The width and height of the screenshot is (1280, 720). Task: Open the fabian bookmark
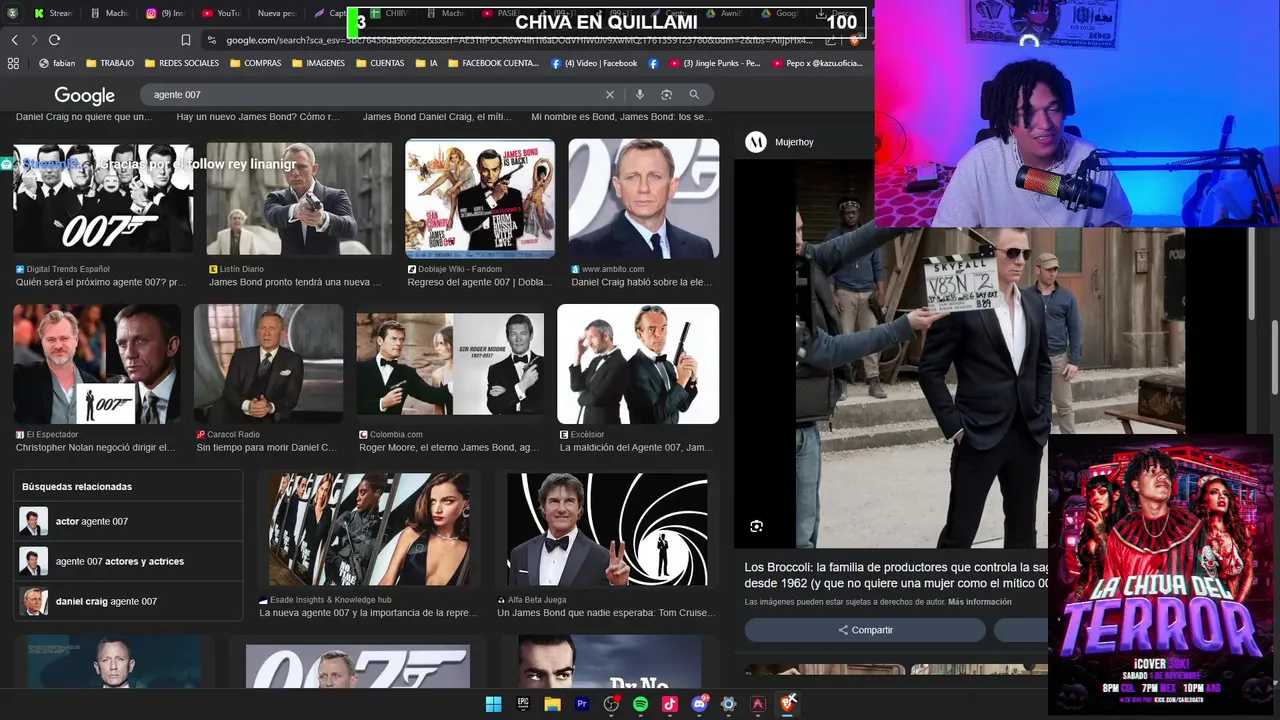tap(57, 63)
